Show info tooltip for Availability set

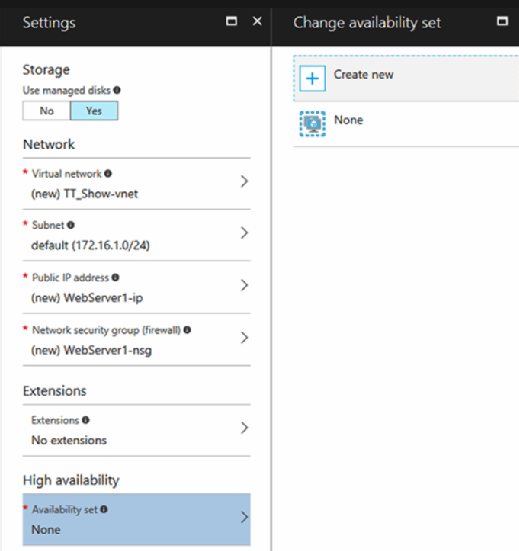[x=104, y=509]
